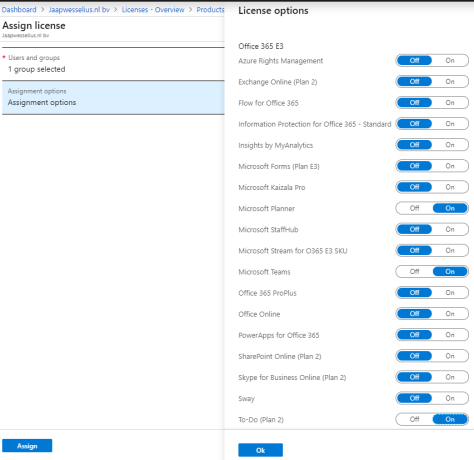This screenshot has width=474, height=460.
Task: Turn on Microsoft Forms (Plan E3)
Action: tap(450, 166)
